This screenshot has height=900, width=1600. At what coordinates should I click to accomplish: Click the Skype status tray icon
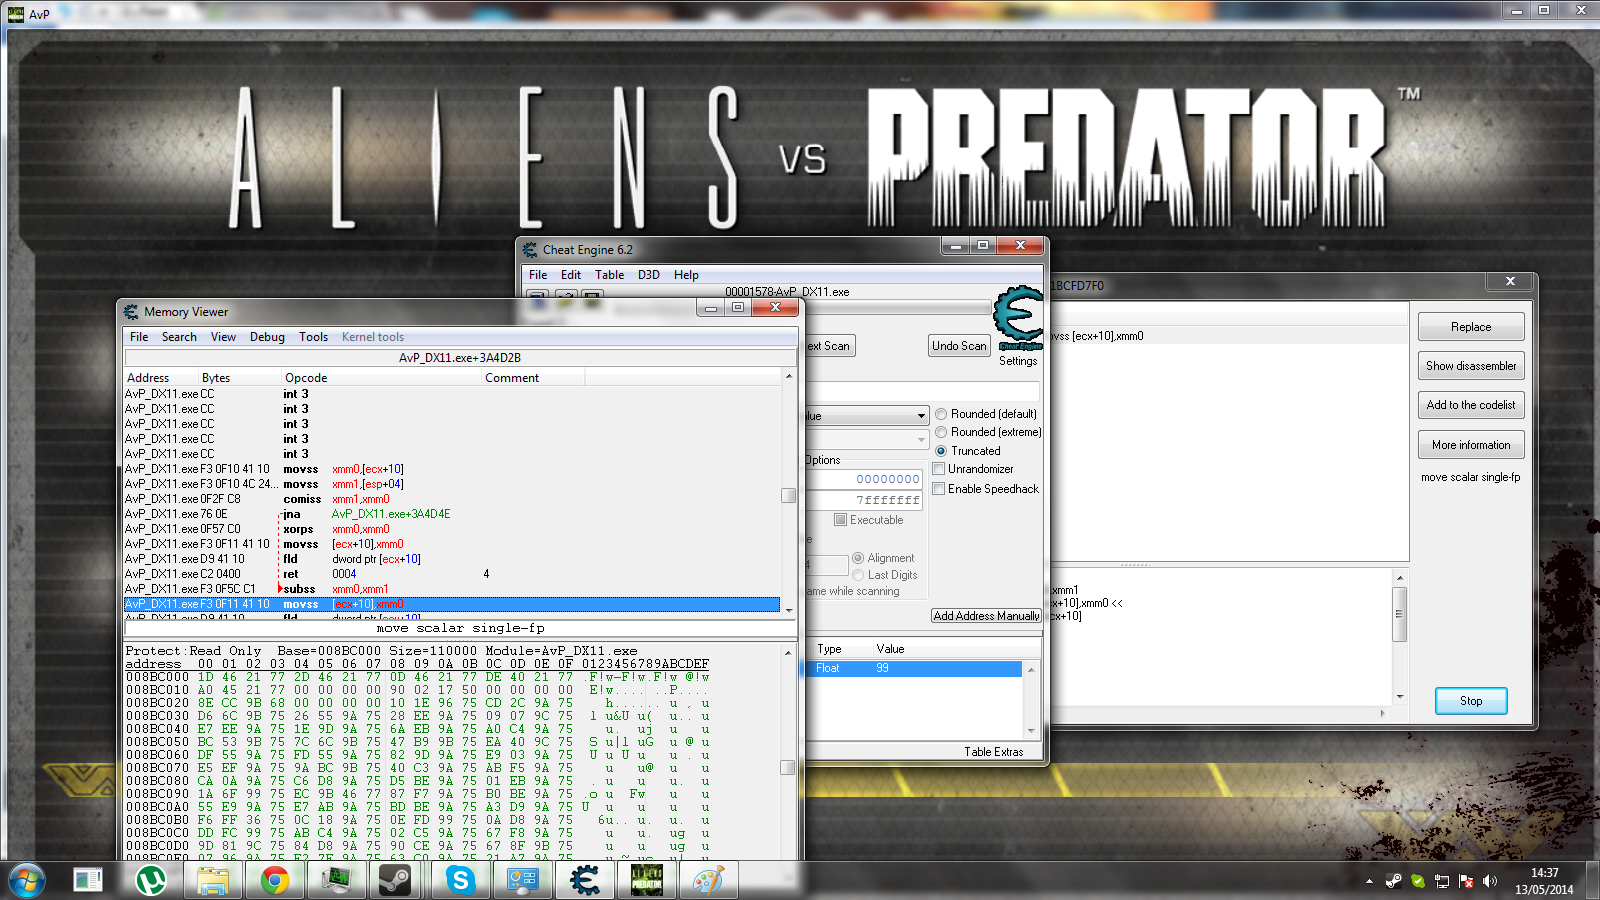pyautogui.click(x=1417, y=881)
